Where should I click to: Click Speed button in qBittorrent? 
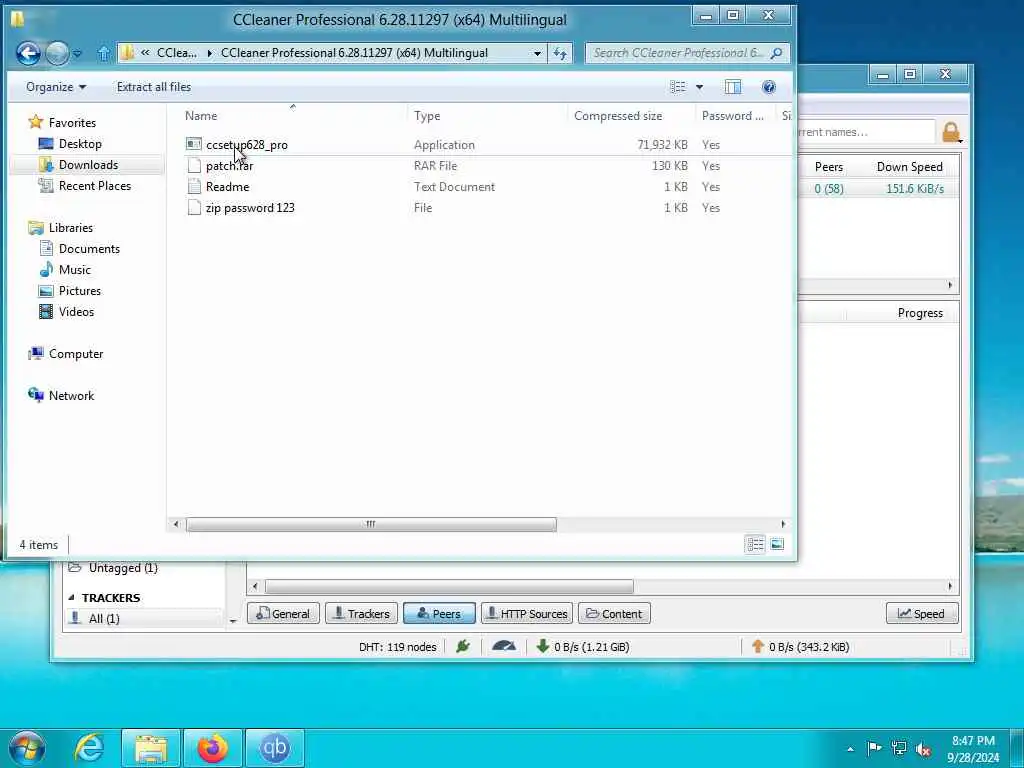coord(922,613)
